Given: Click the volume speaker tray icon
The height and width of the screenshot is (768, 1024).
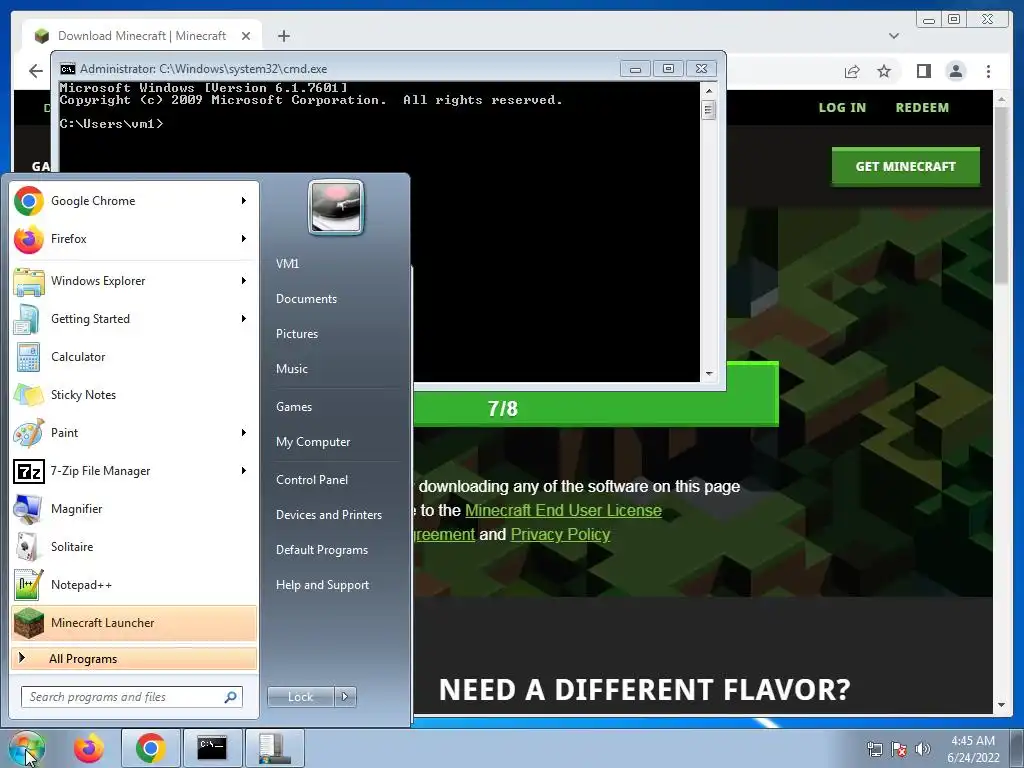Looking at the screenshot, I should (923, 749).
